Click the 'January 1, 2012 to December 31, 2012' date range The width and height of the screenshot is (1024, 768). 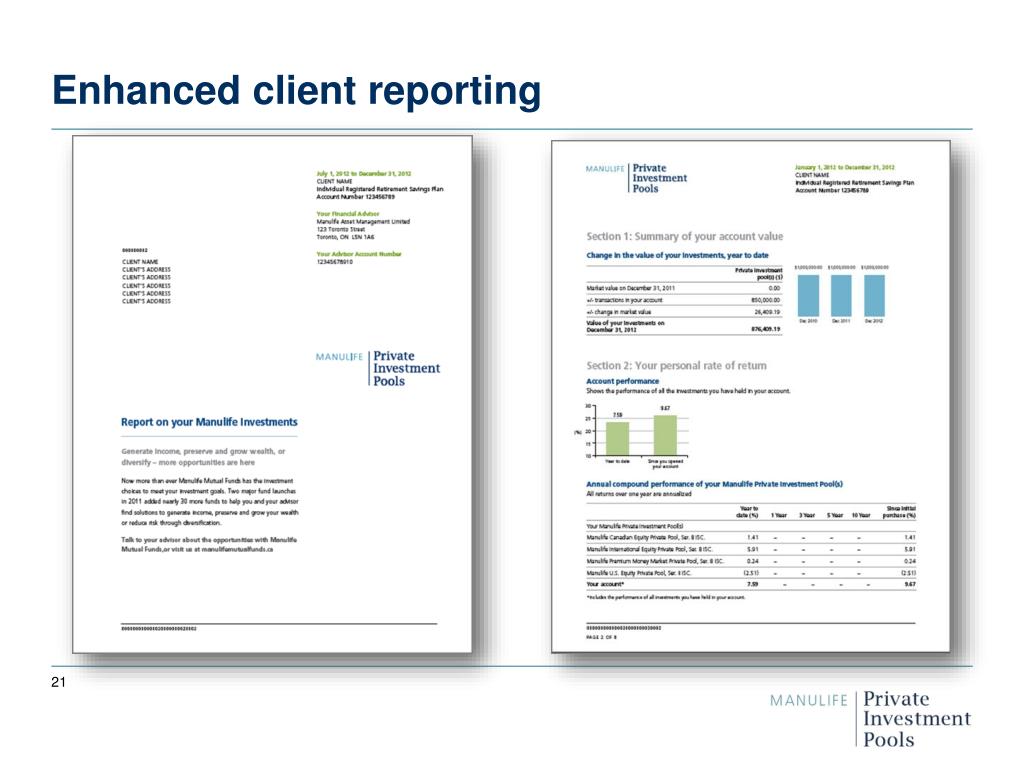(x=844, y=167)
